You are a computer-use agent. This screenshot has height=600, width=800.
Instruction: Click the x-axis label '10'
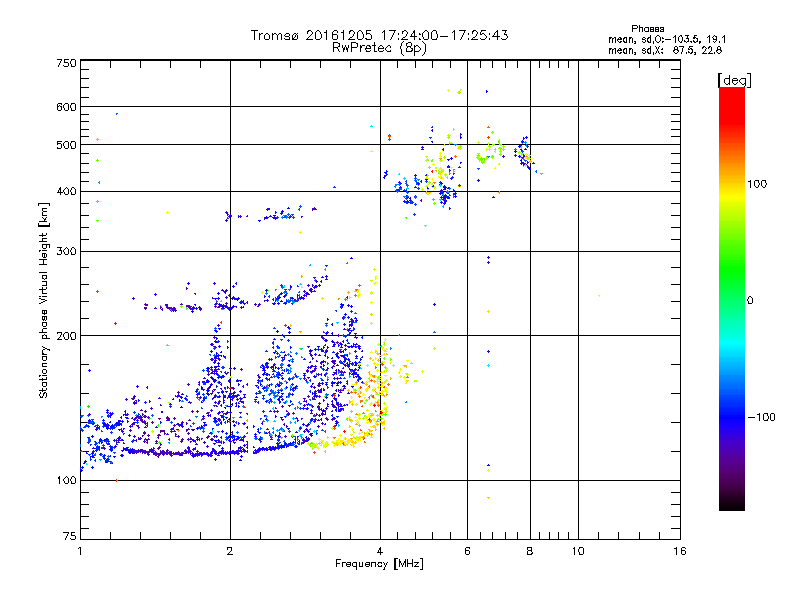point(578,551)
